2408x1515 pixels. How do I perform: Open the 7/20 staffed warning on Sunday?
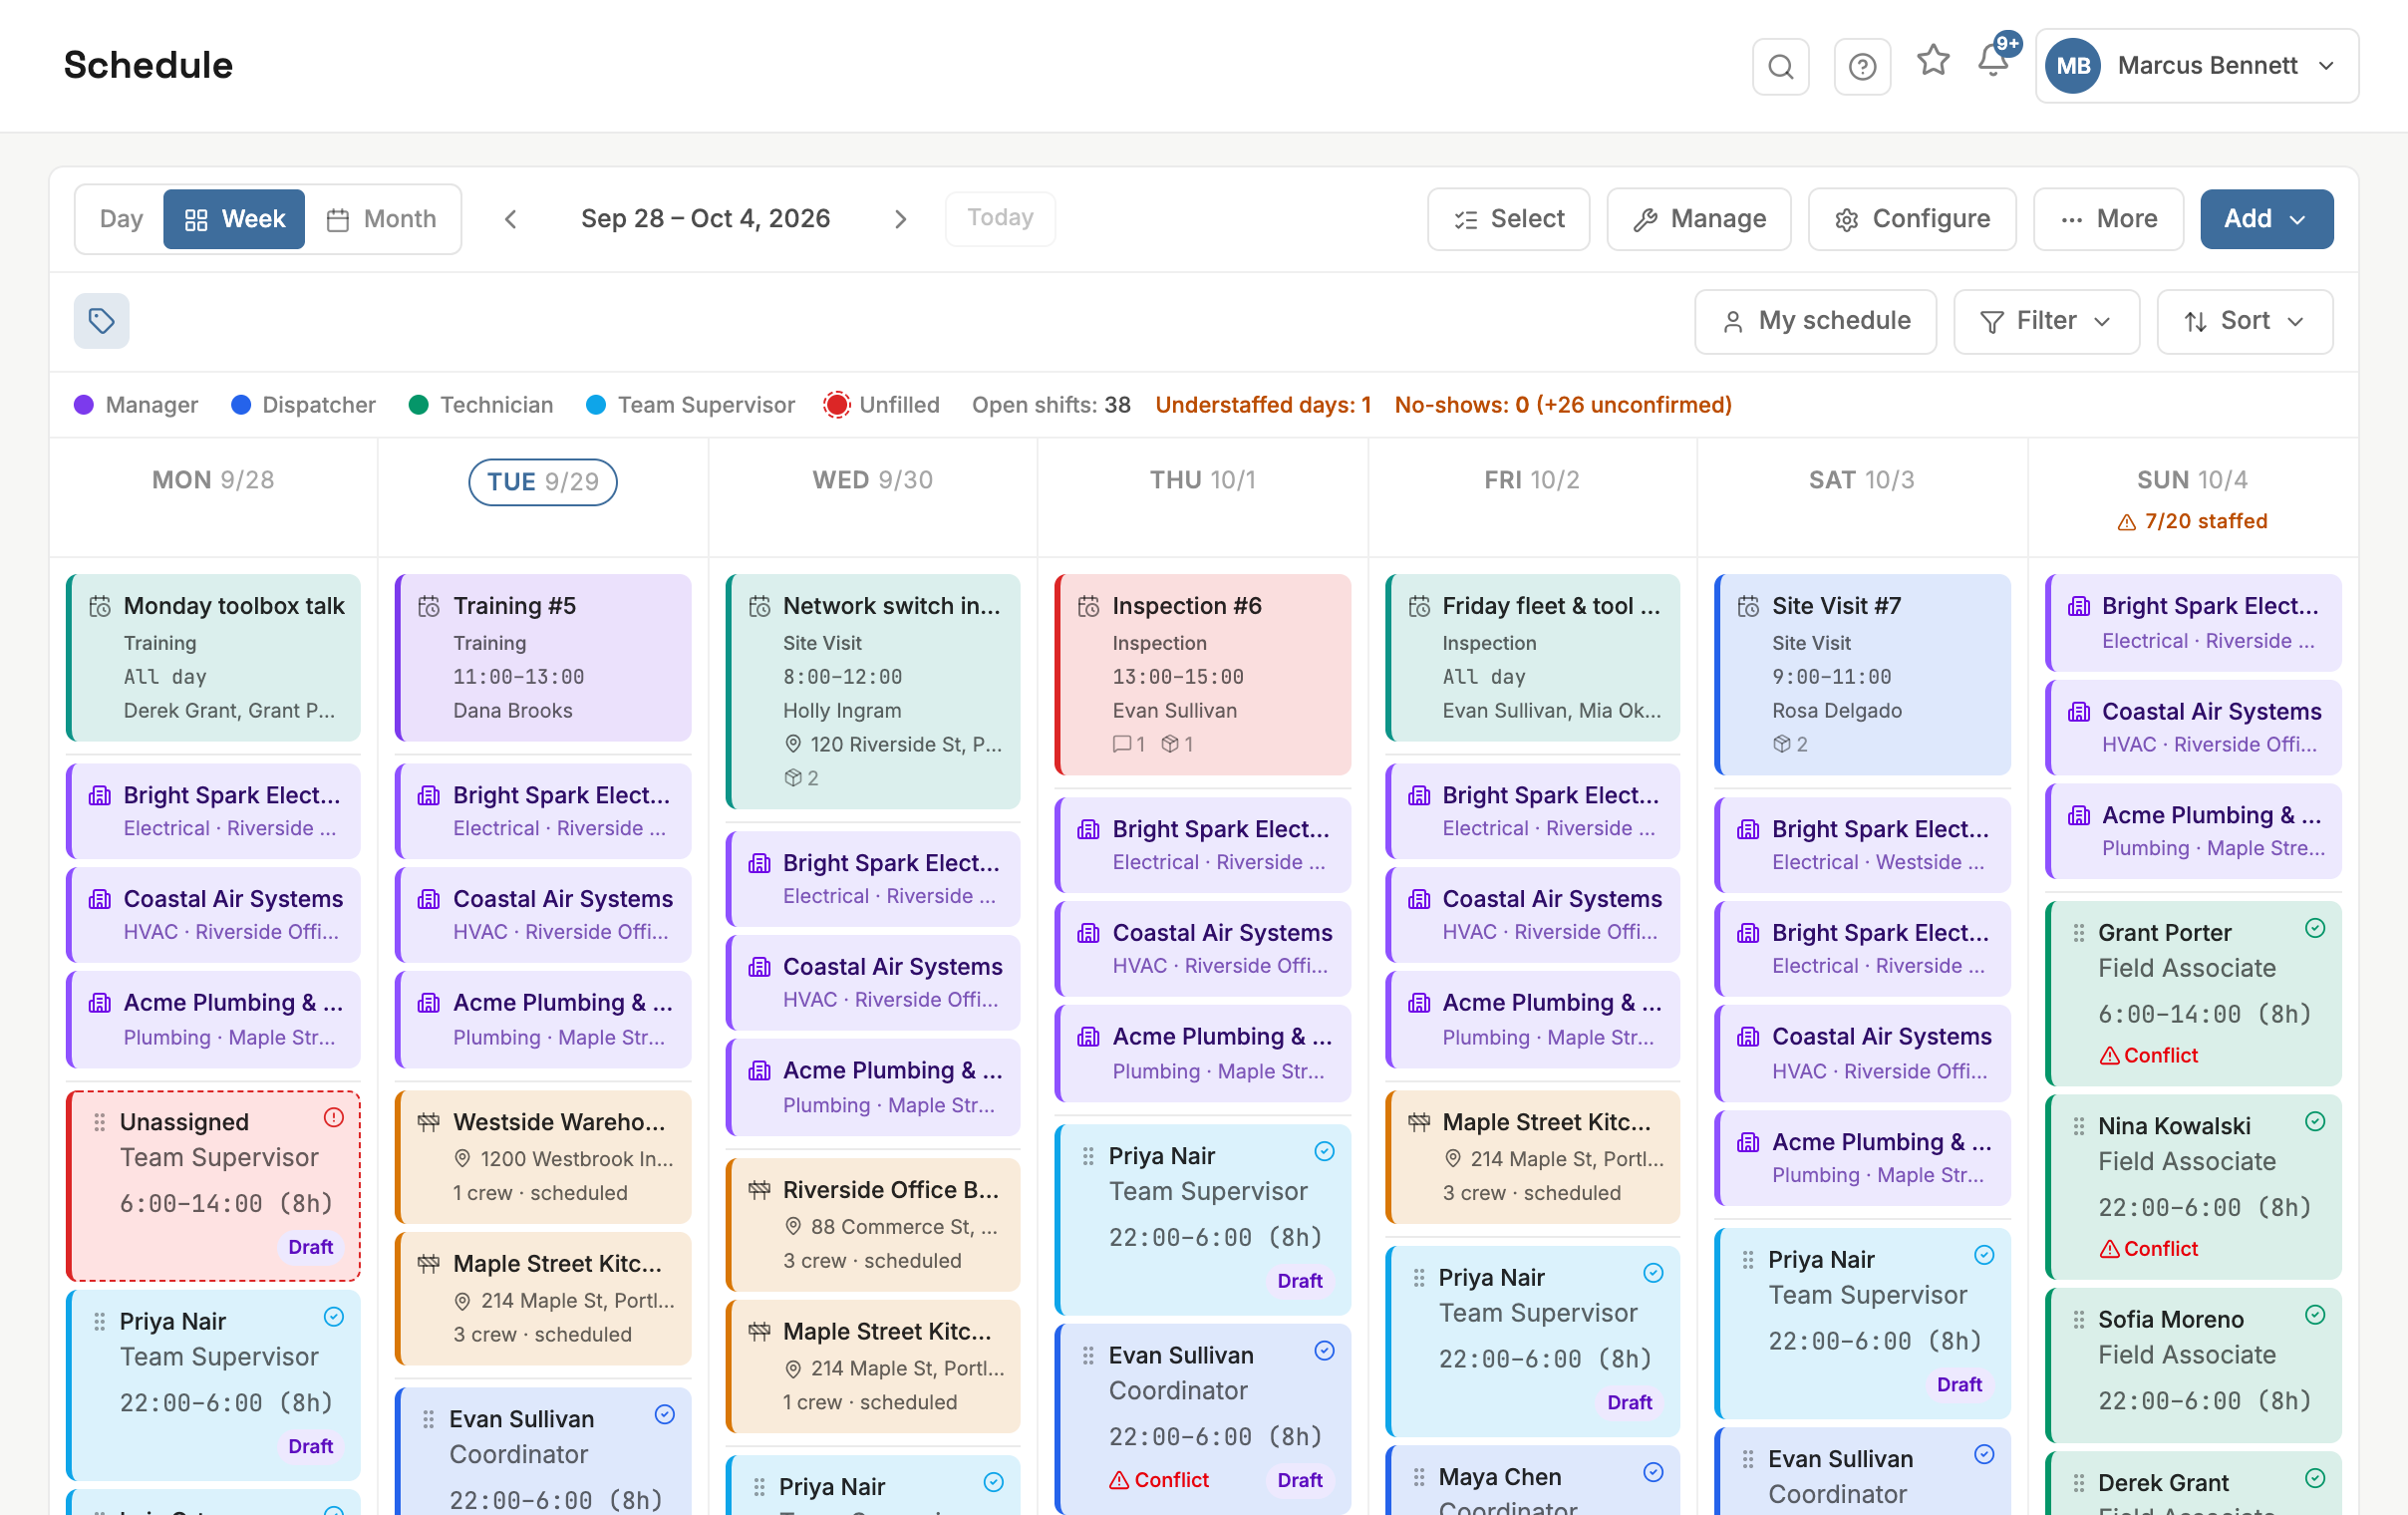(2192, 521)
